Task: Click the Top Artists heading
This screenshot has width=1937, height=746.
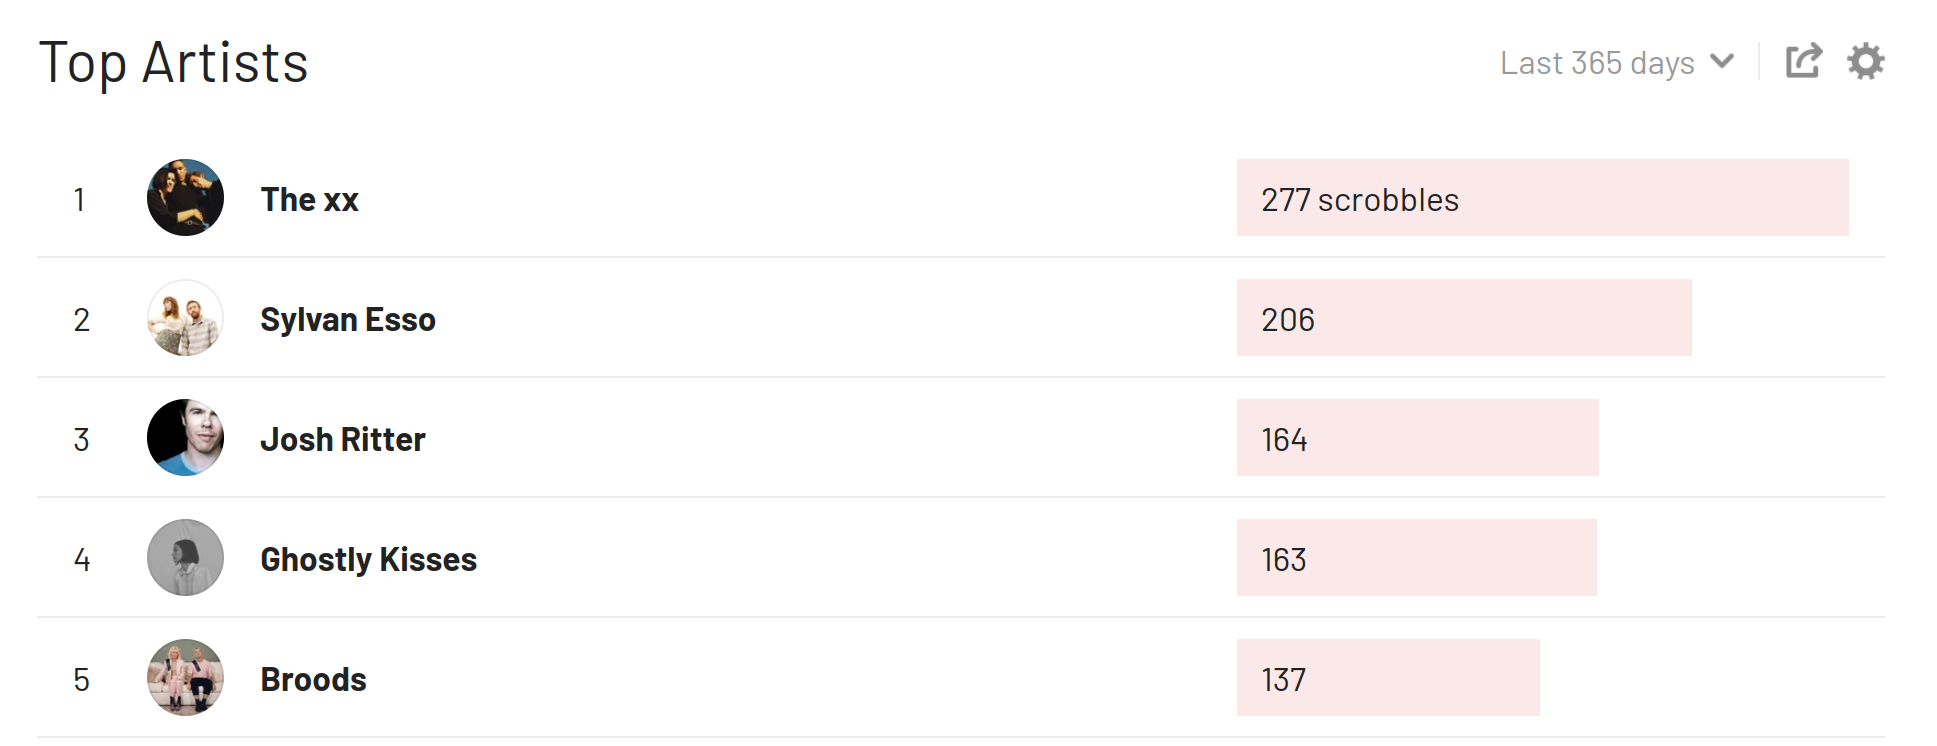Action: click(x=174, y=64)
